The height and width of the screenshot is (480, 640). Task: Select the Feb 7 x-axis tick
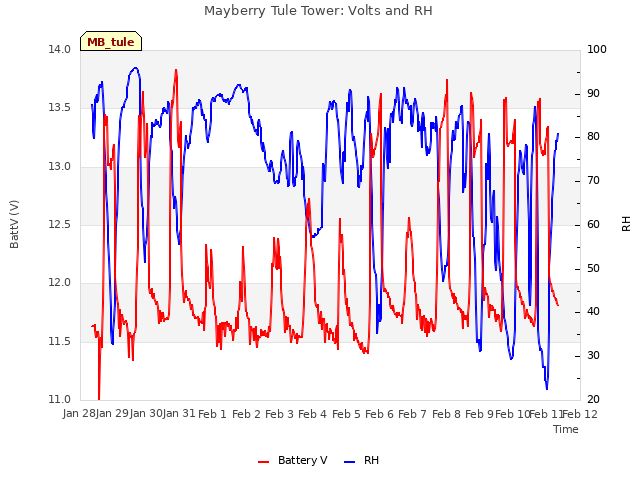[x=413, y=414]
